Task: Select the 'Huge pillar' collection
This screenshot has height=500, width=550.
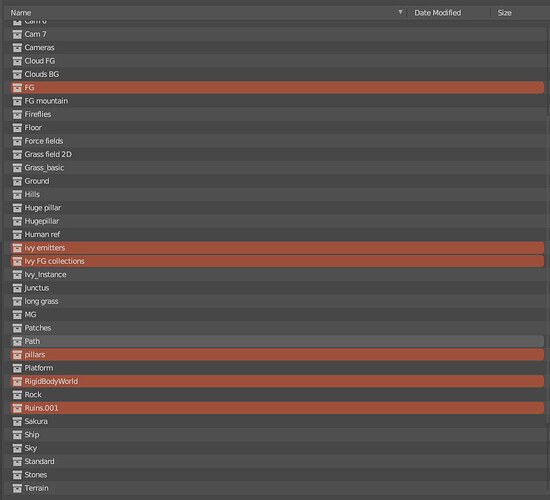Action: click(277, 208)
